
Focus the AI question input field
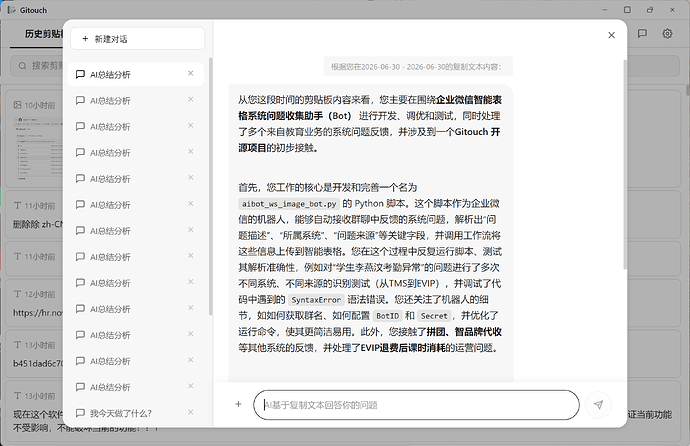416,405
